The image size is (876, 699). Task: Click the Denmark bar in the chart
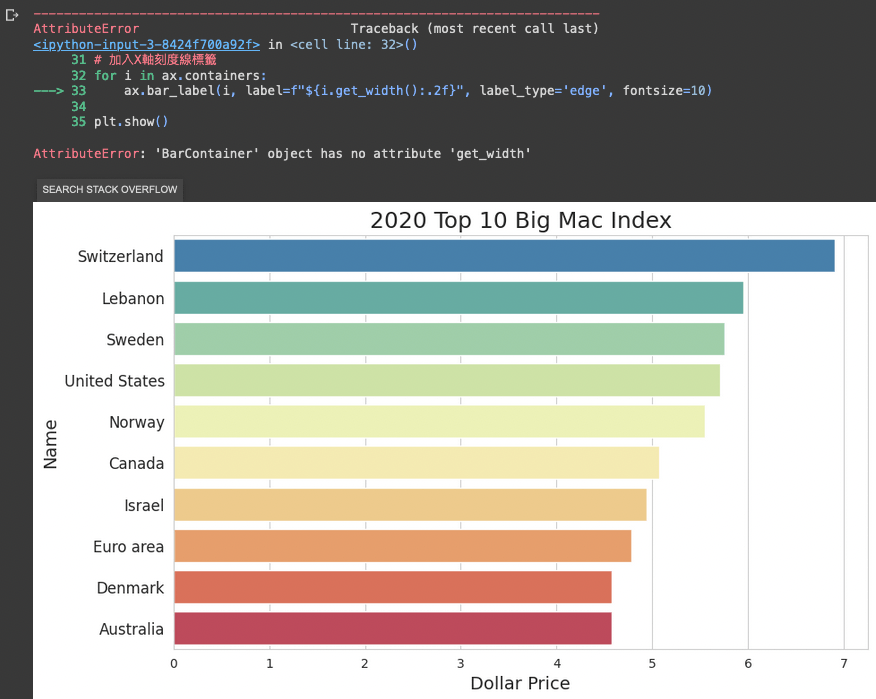(393, 588)
